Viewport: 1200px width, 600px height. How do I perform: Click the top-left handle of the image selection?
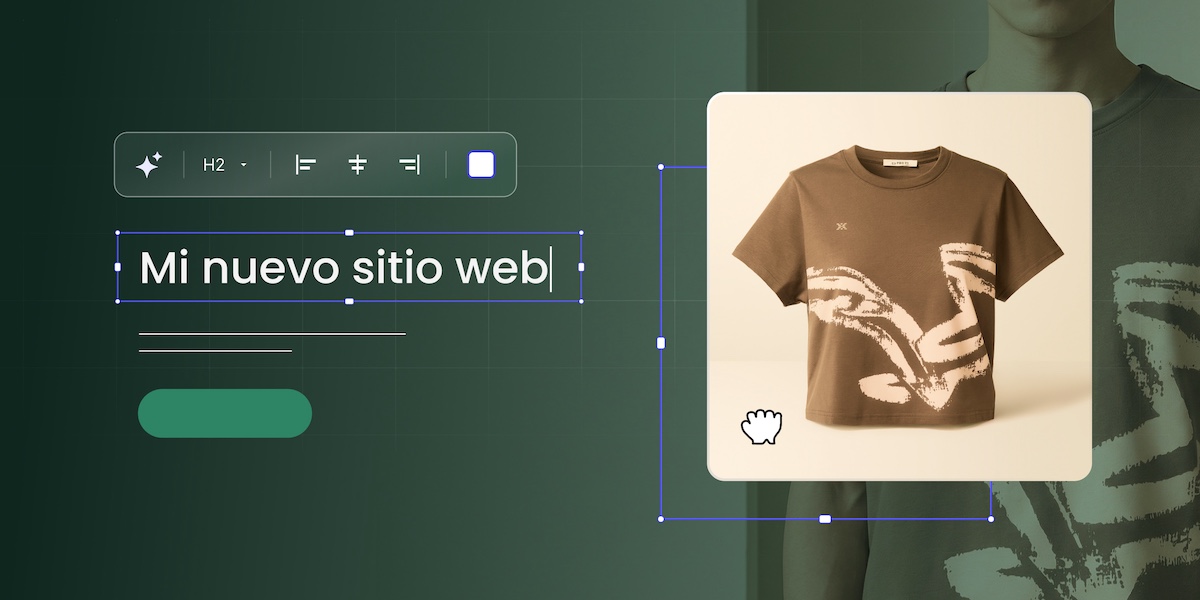click(659, 166)
